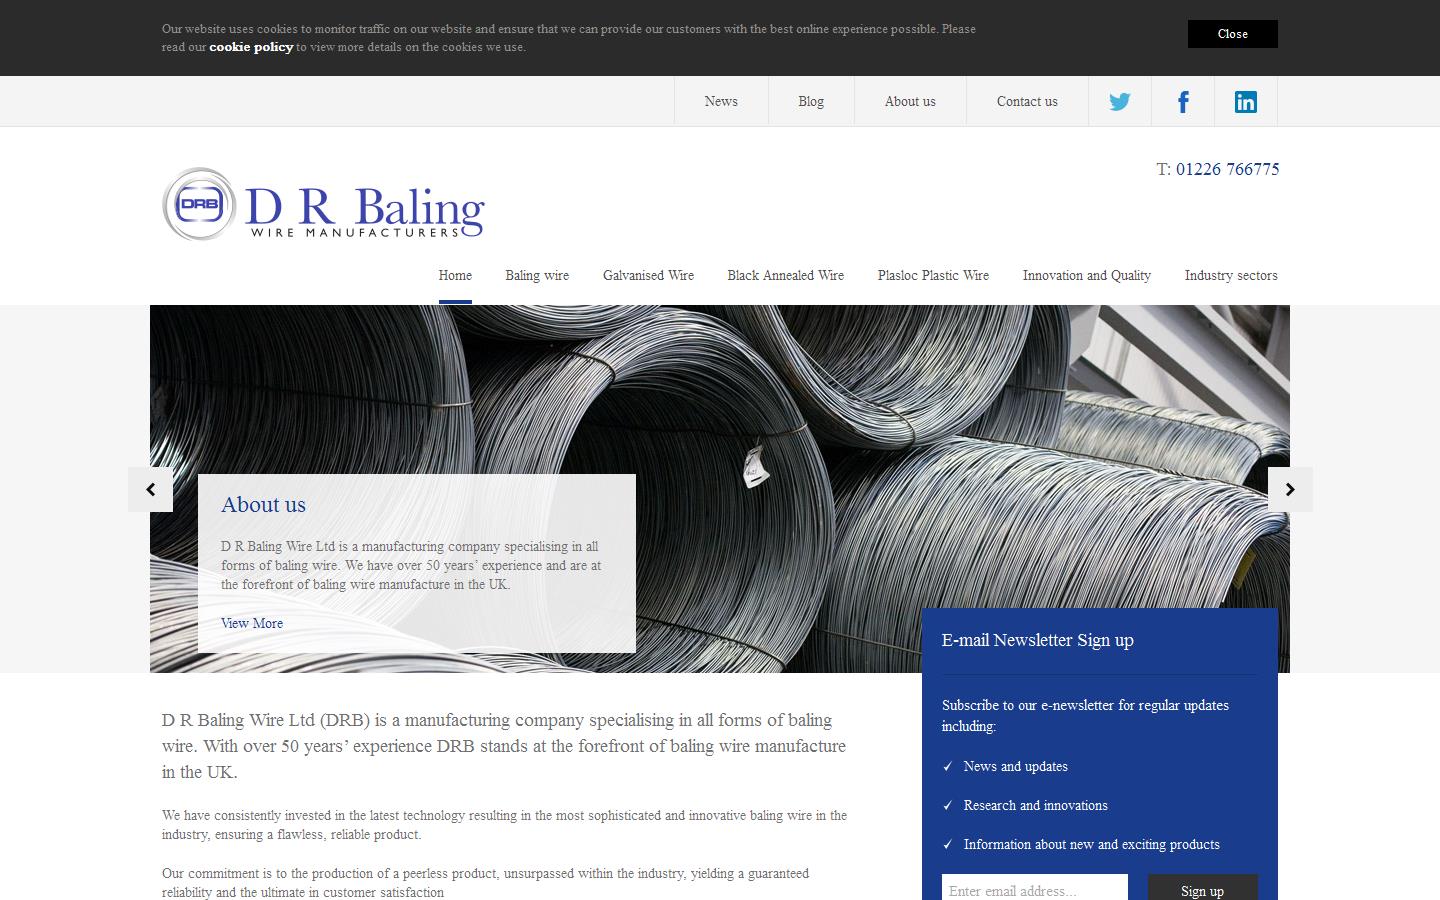
Task: Click the About us slide heading
Action: click(263, 505)
